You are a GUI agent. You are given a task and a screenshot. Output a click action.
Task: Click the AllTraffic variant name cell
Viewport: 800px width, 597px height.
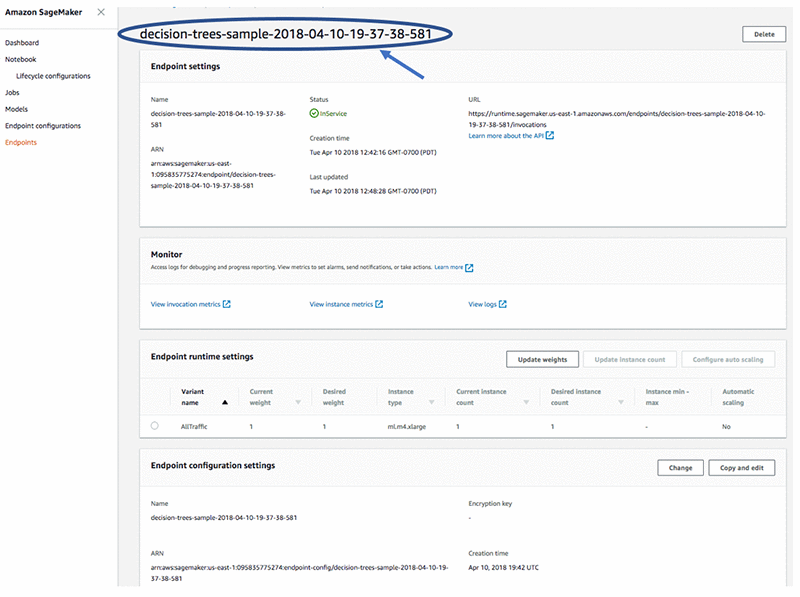coord(194,427)
